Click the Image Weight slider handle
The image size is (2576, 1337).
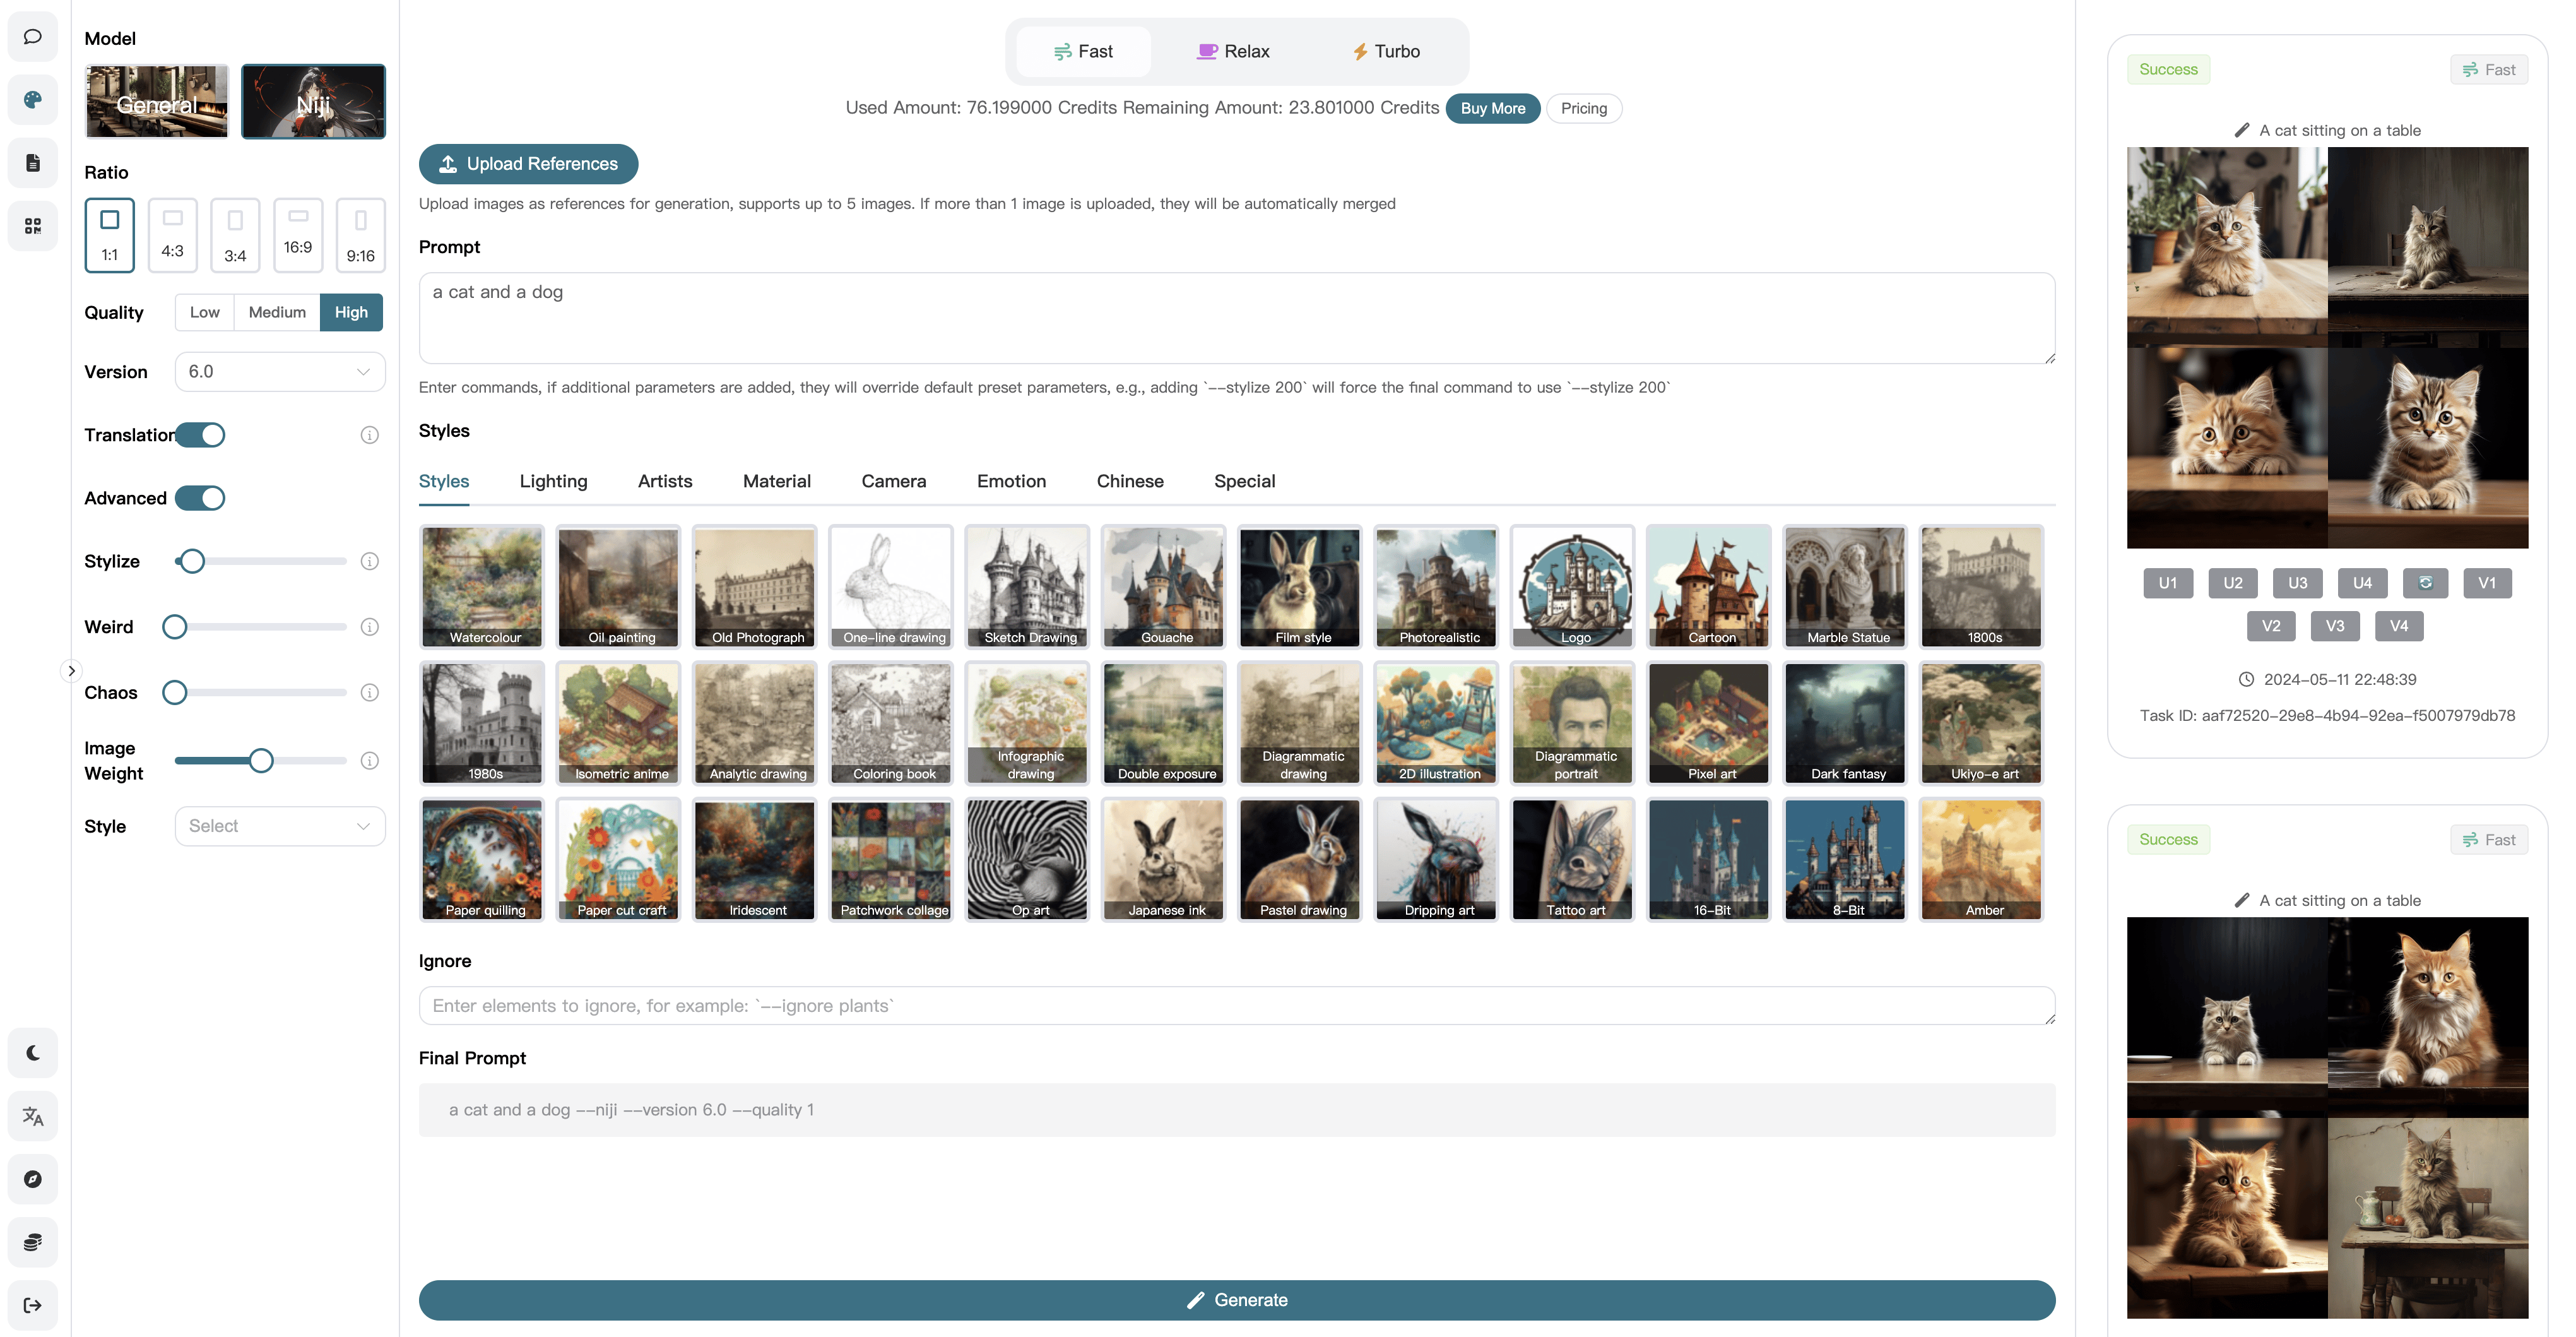pyautogui.click(x=261, y=761)
